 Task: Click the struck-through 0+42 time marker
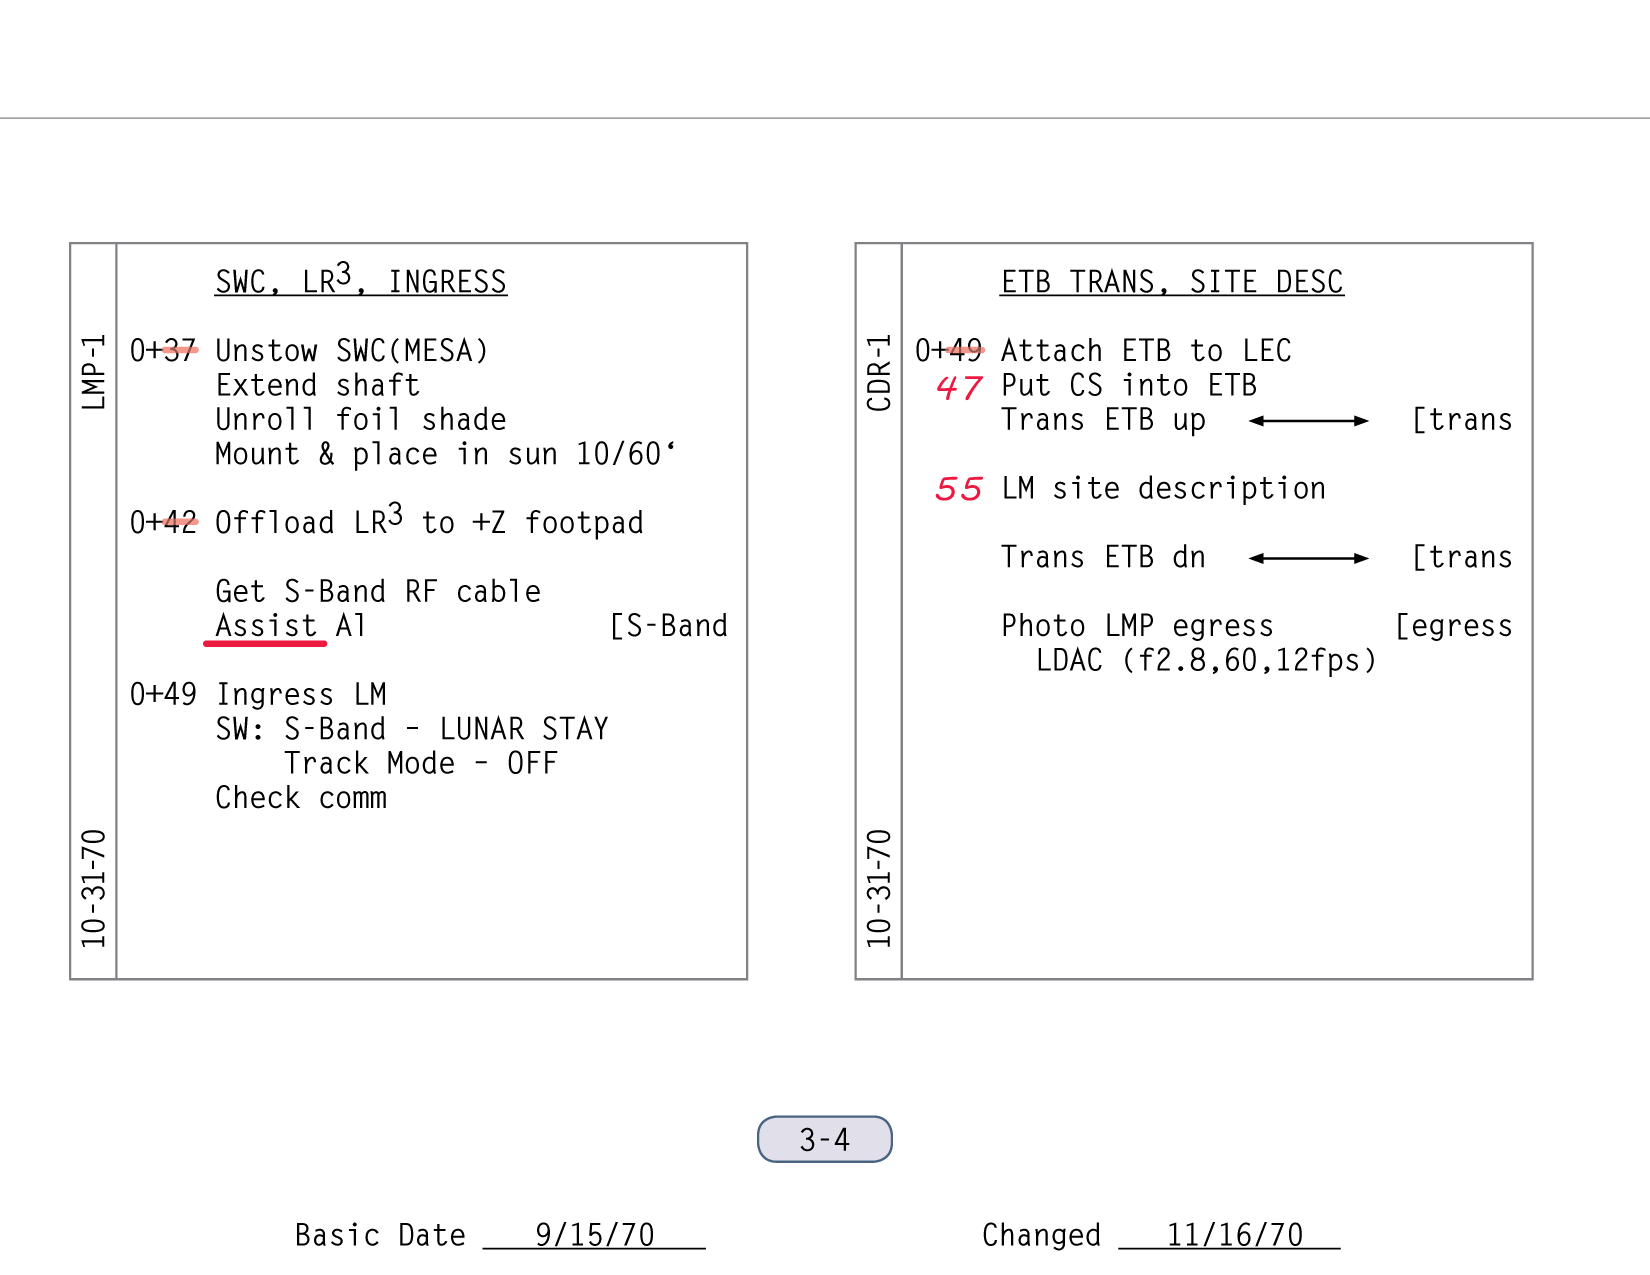tap(164, 522)
